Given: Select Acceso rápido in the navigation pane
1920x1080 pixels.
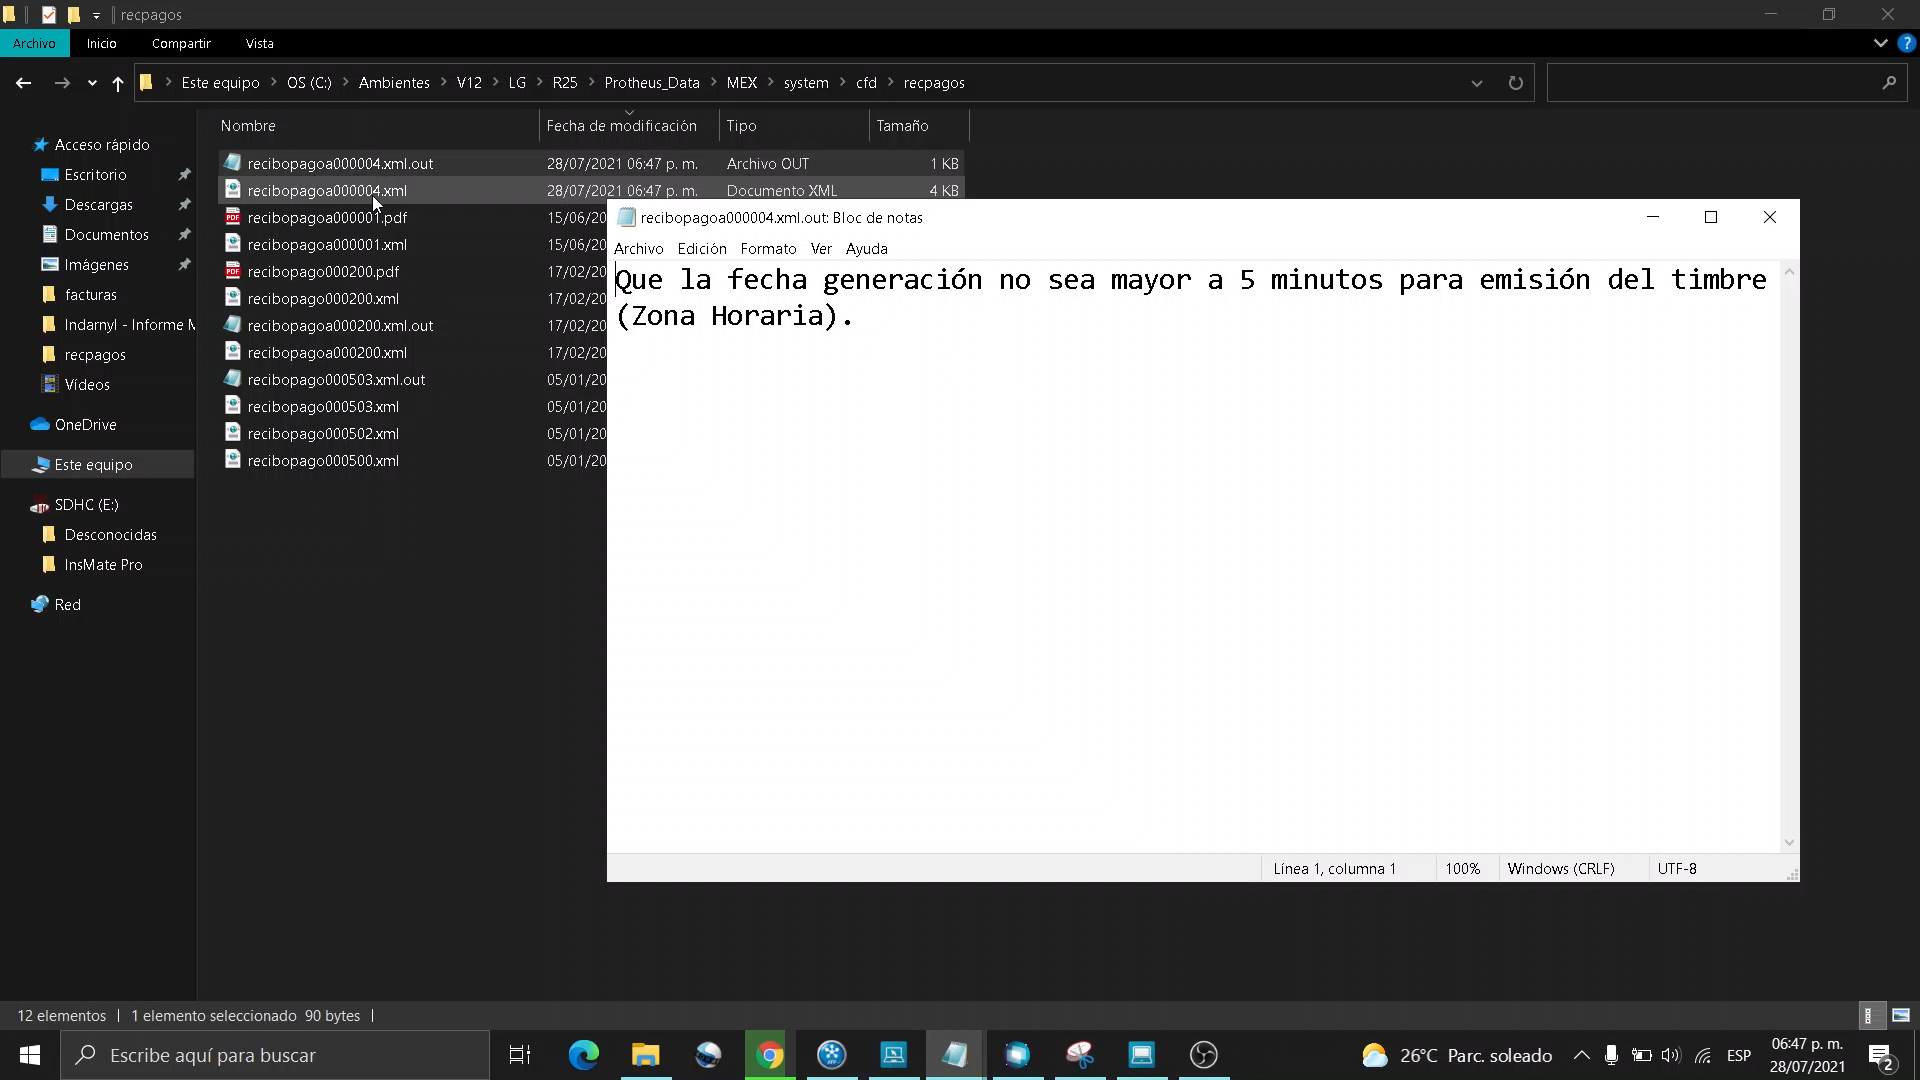Looking at the screenshot, I should (101, 145).
